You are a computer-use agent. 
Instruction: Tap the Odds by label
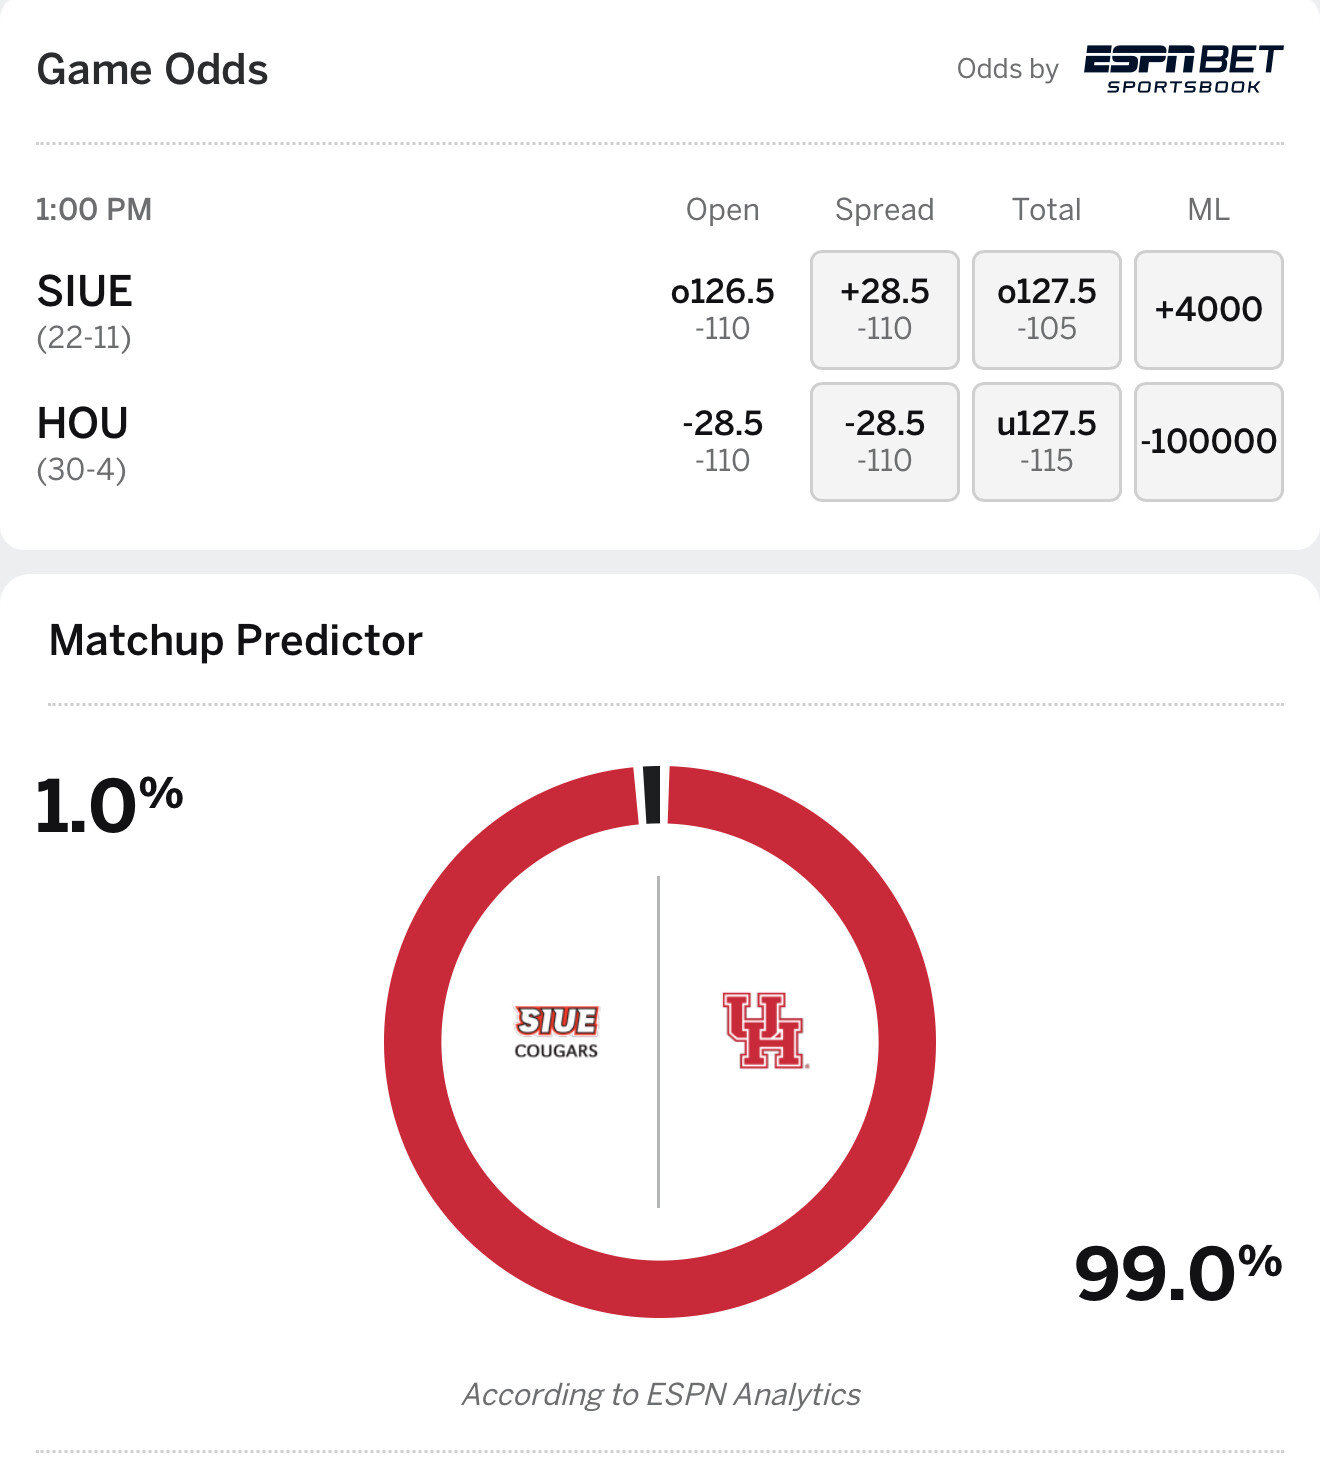(1007, 69)
